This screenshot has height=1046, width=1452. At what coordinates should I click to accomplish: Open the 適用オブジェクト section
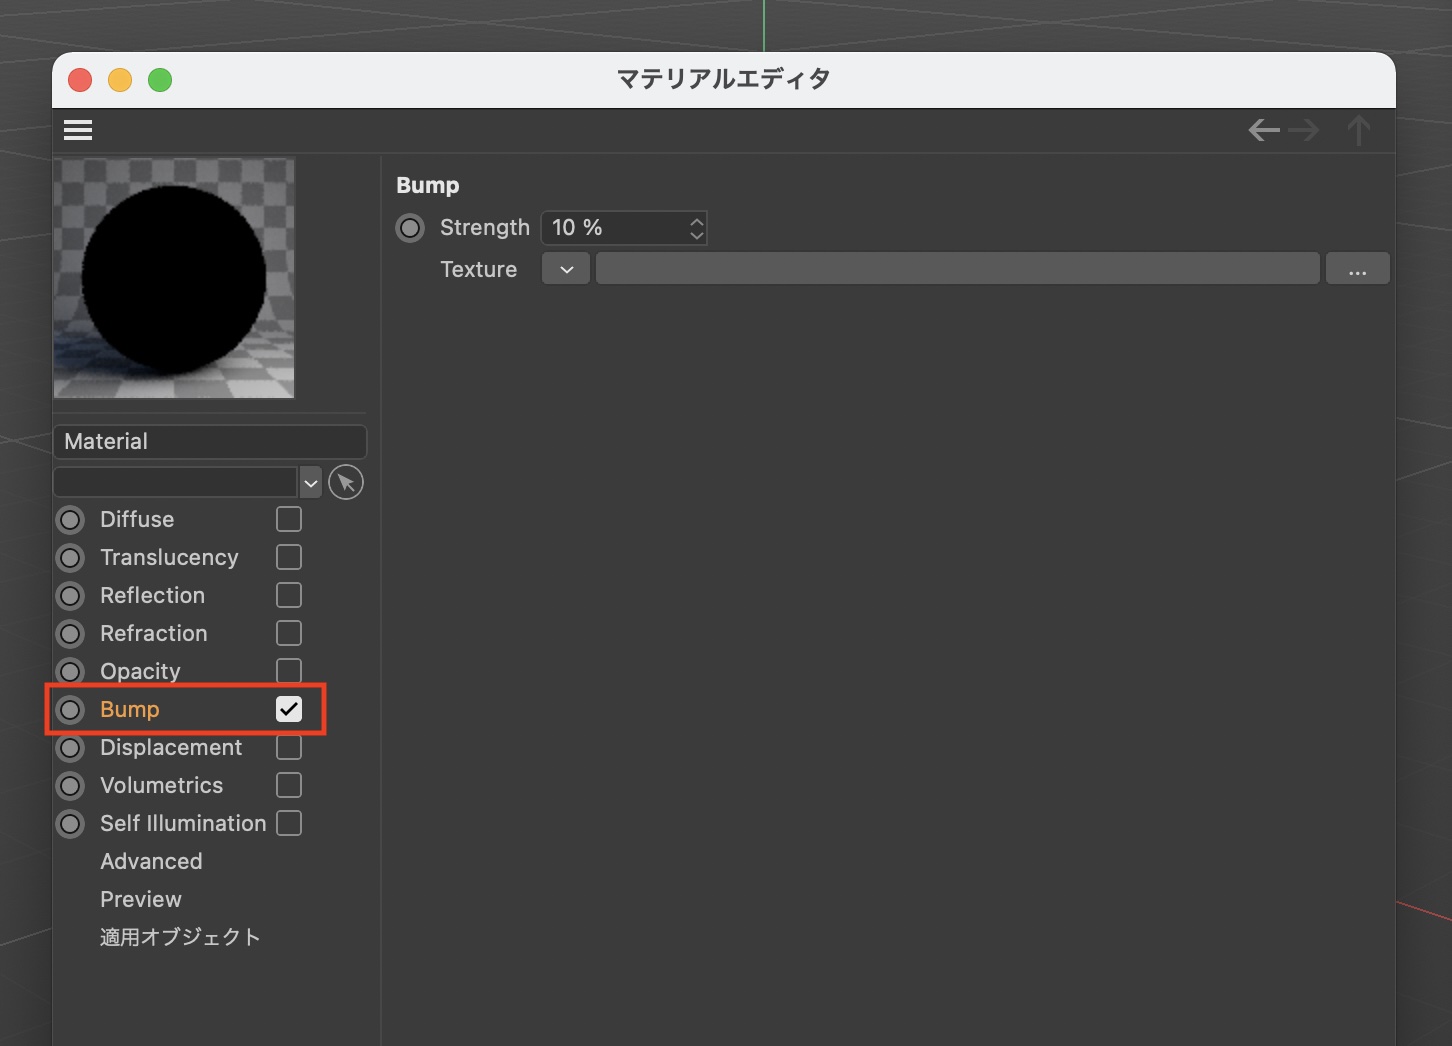[x=180, y=937]
